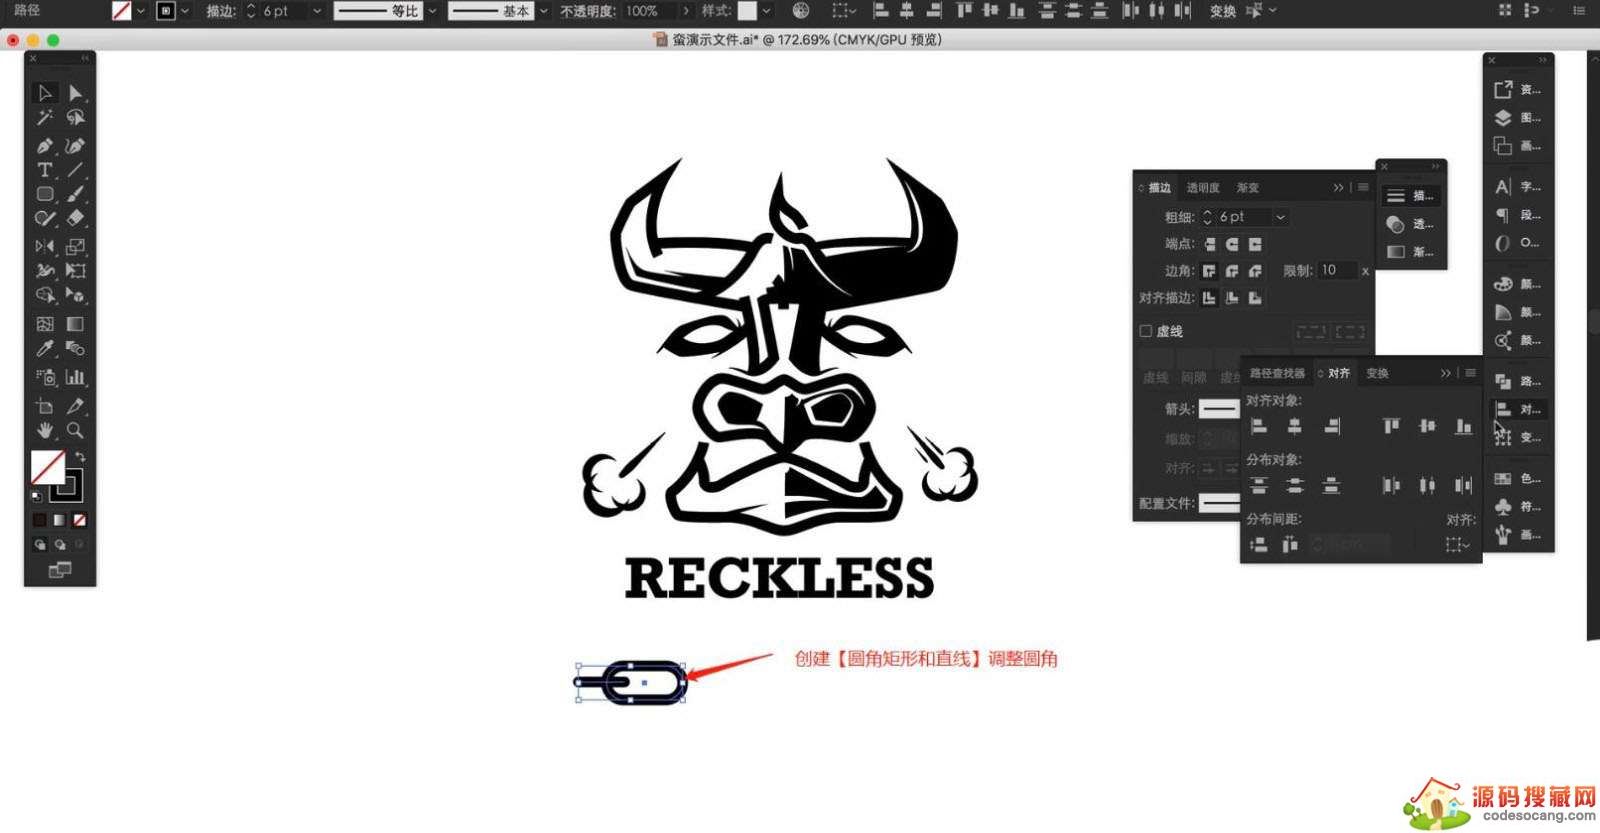Switch to the 透明度 tab
1600x833 pixels.
click(x=1202, y=188)
